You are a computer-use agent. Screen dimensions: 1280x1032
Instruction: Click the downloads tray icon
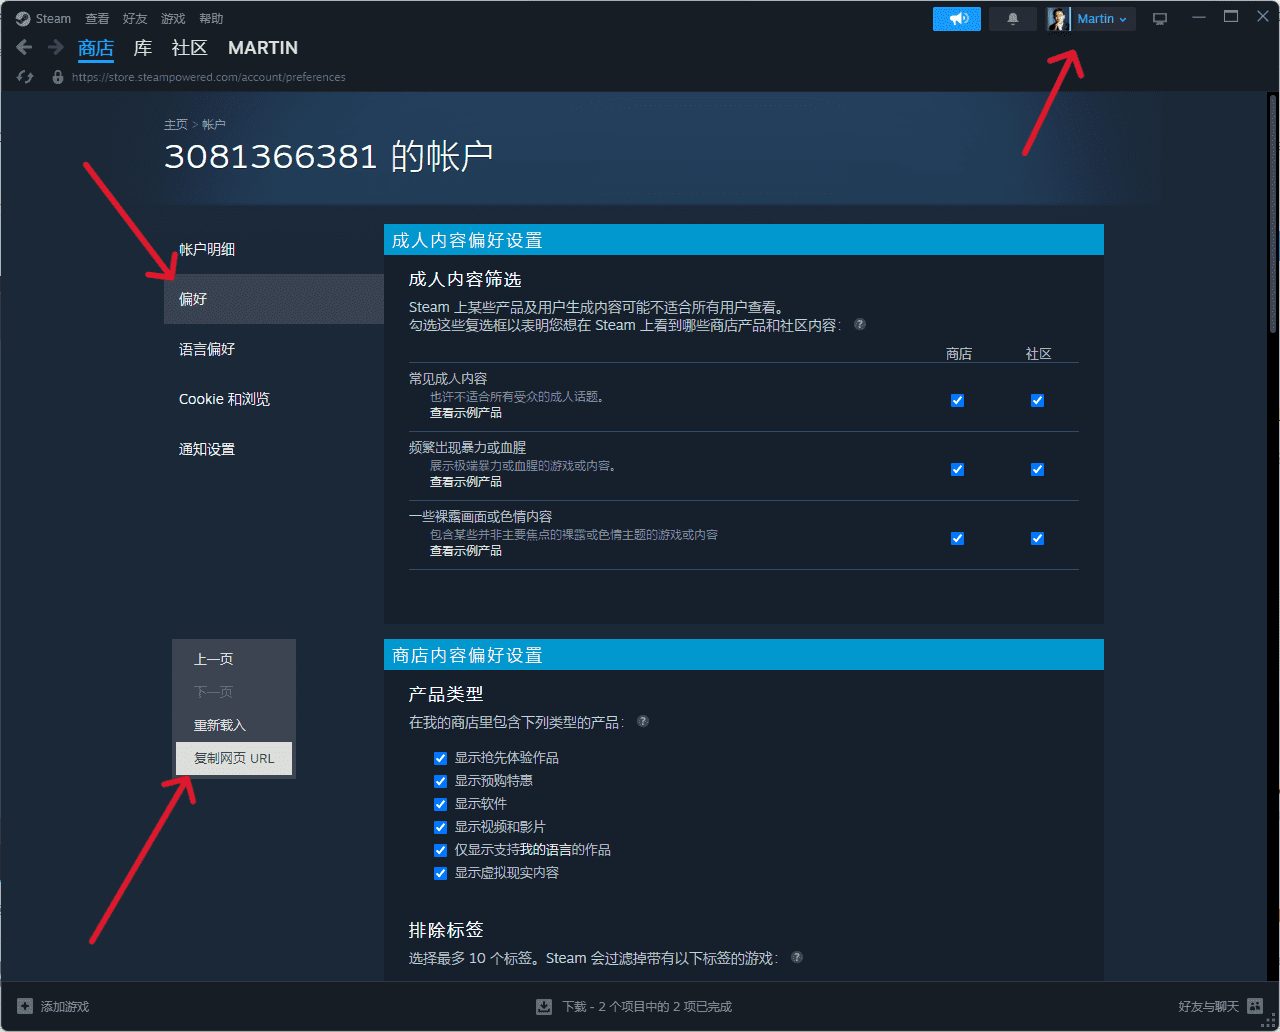[544, 1006]
